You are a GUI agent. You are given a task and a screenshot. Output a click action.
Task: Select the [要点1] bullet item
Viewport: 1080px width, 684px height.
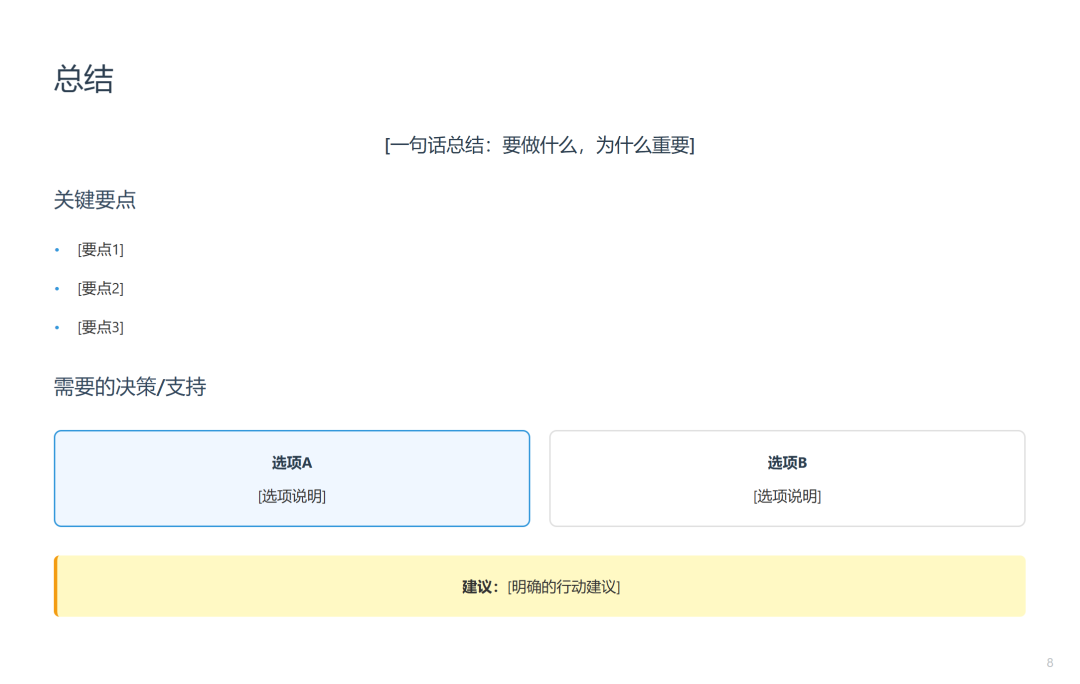pyautogui.click(x=101, y=249)
